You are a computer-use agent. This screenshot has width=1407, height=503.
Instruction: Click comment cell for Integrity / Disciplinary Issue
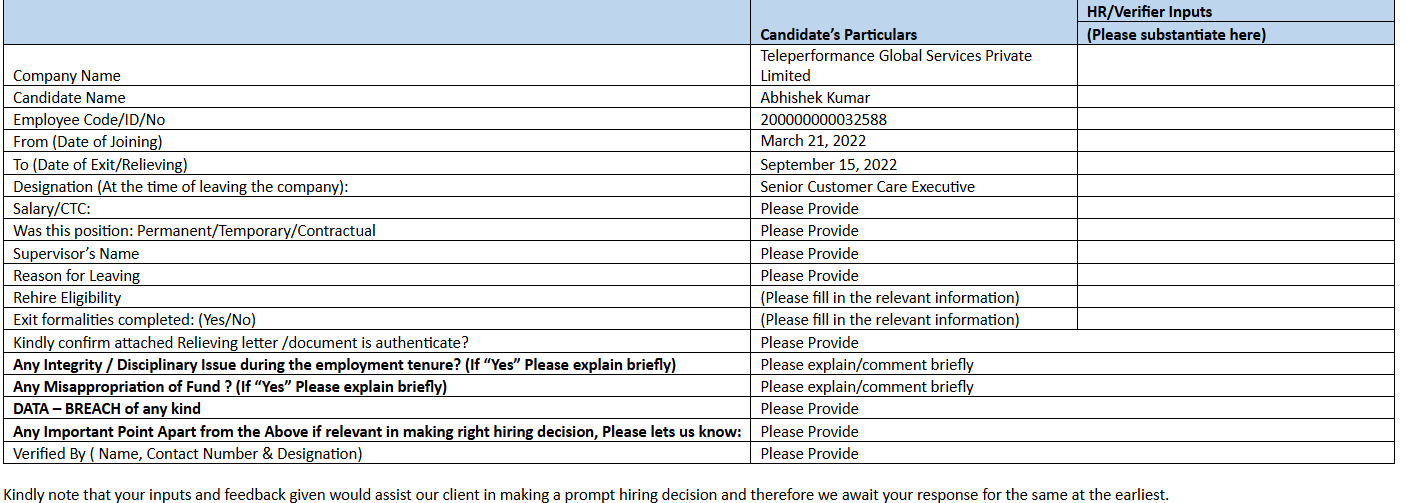pos(866,364)
